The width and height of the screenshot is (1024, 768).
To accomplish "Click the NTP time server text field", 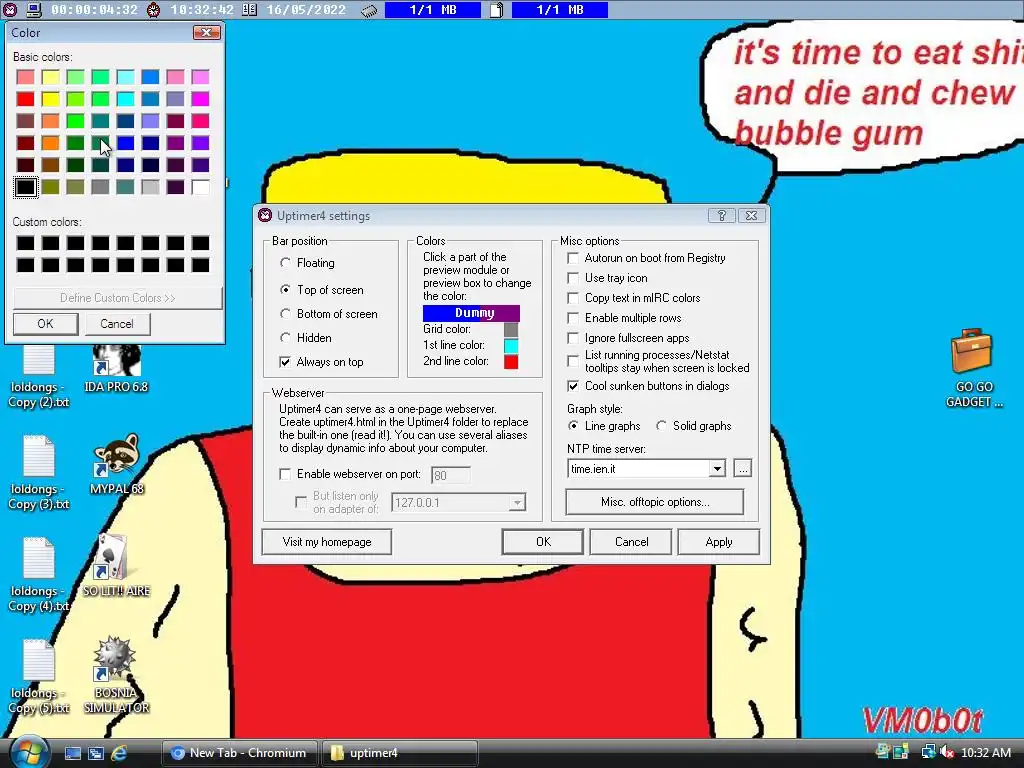I will pyautogui.click(x=639, y=469).
